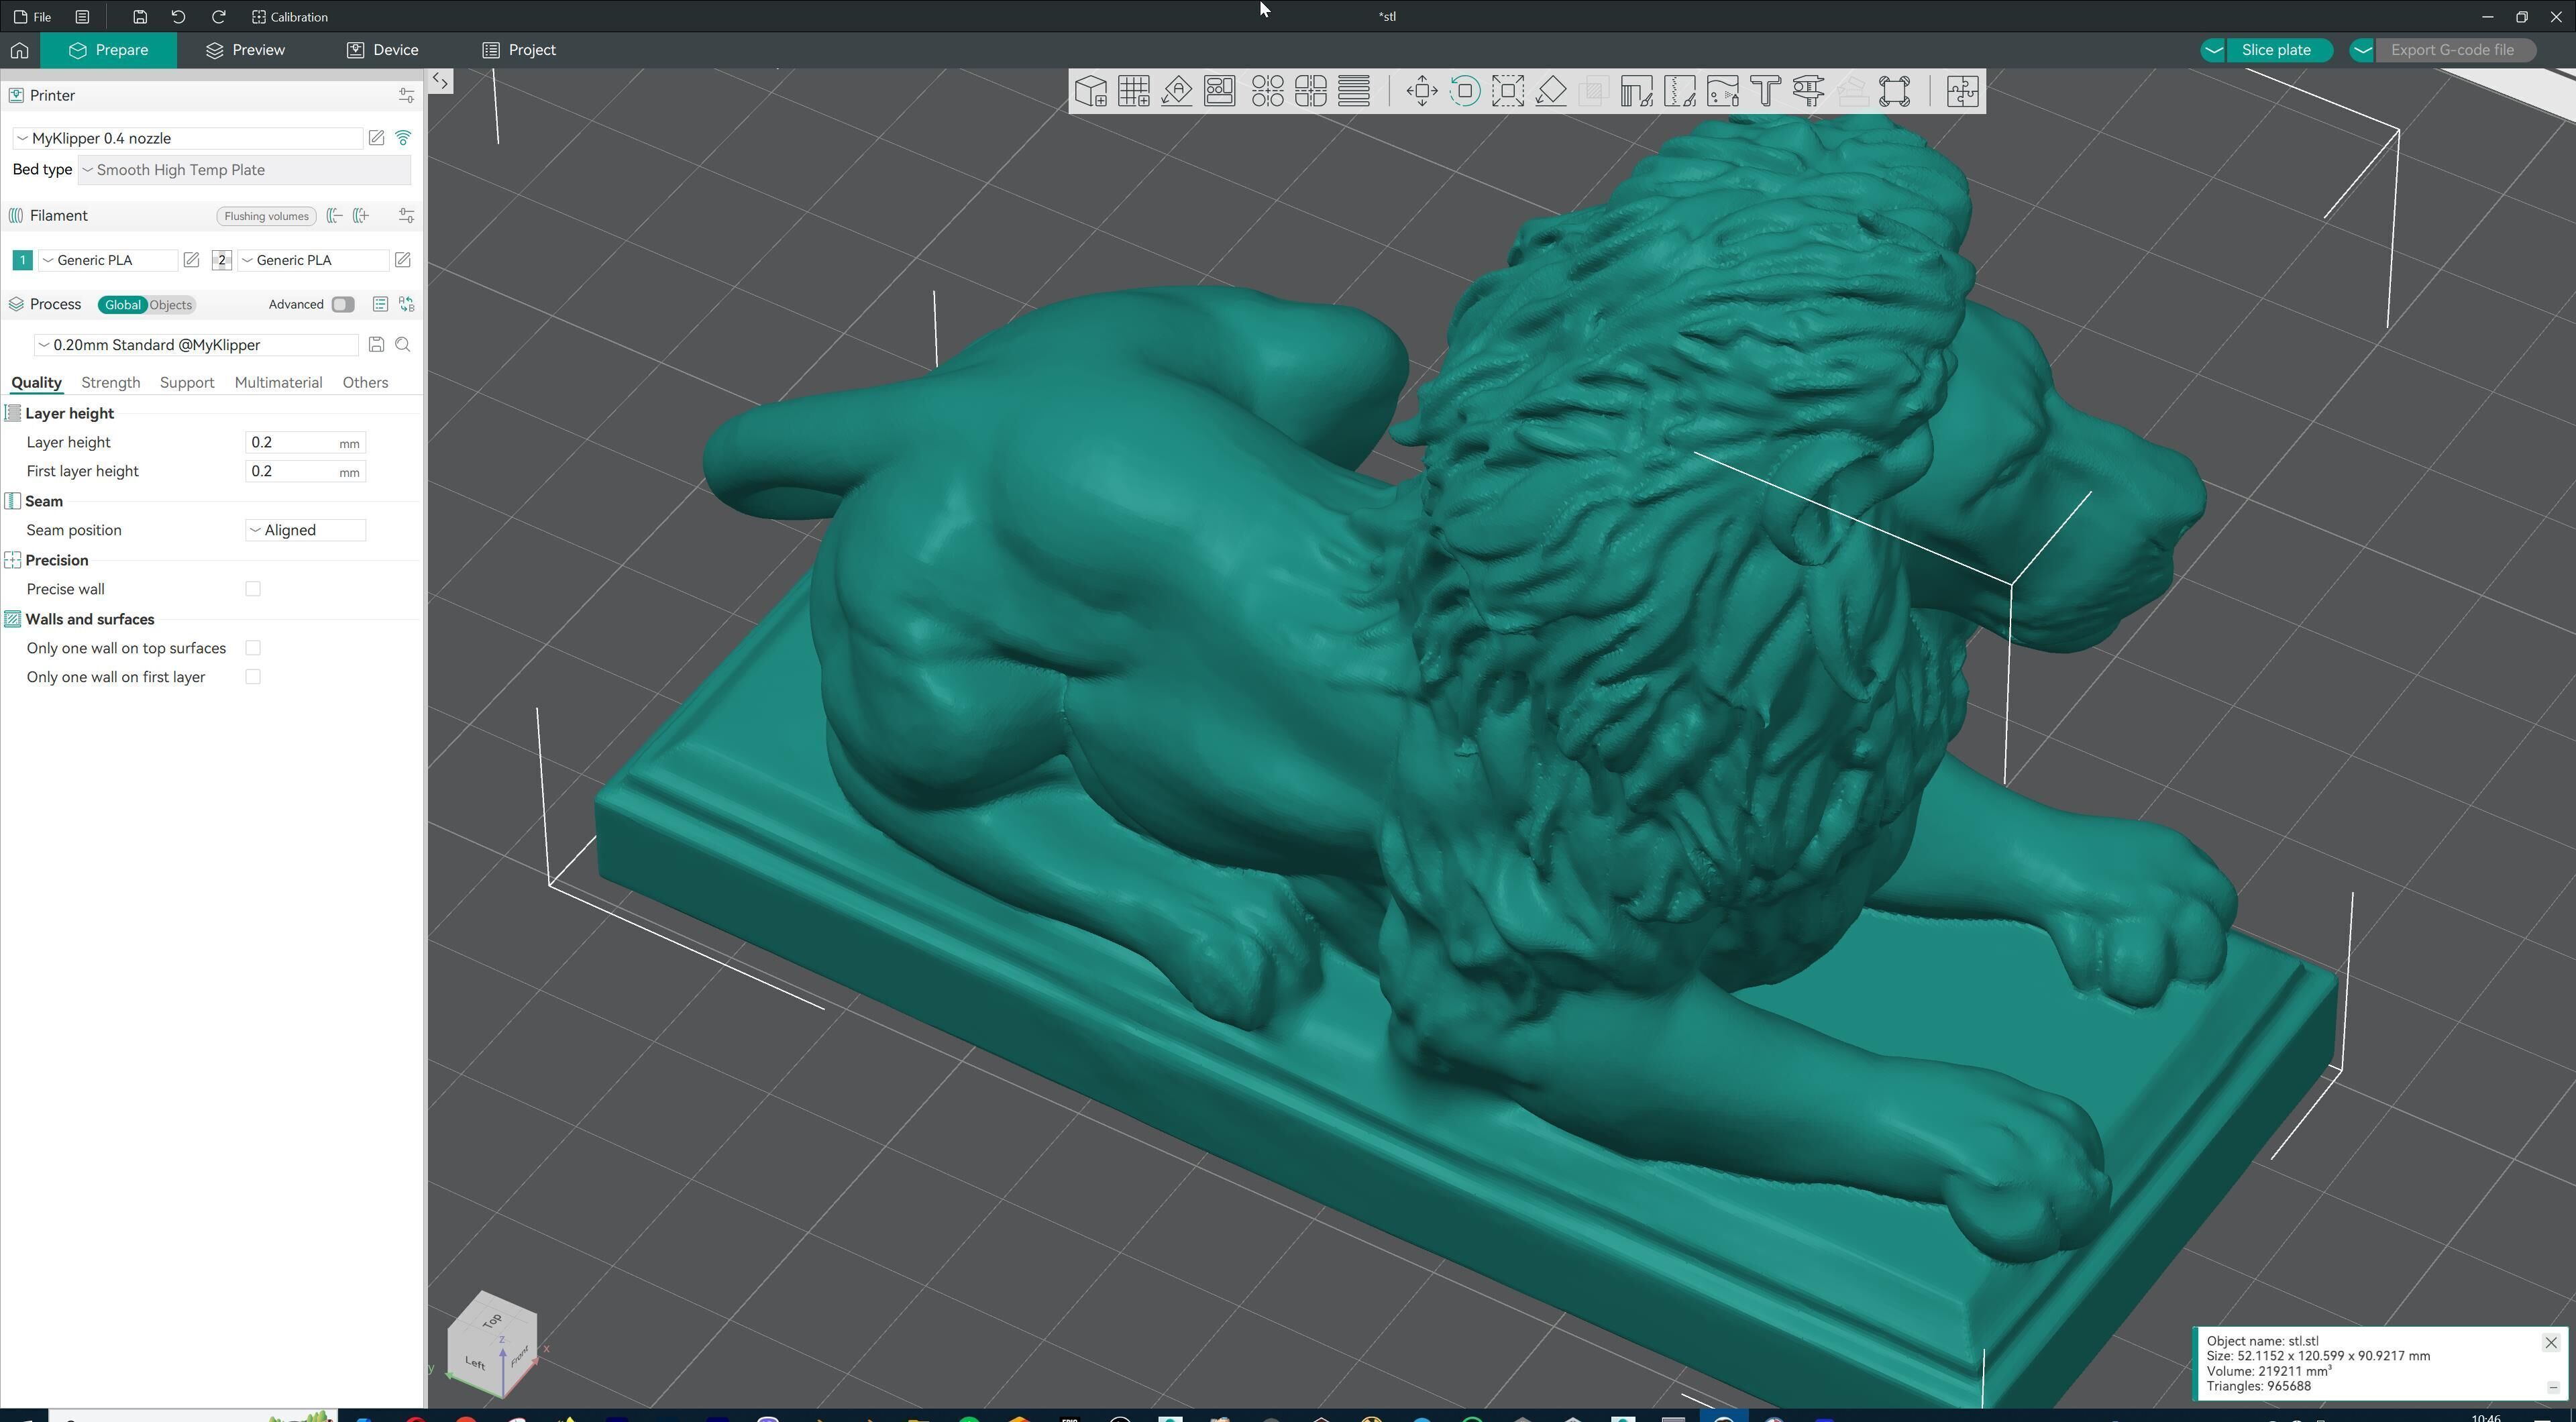This screenshot has width=2576, height=1422.
Task: Switch the process scope to Global
Action: tap(123, 305)
